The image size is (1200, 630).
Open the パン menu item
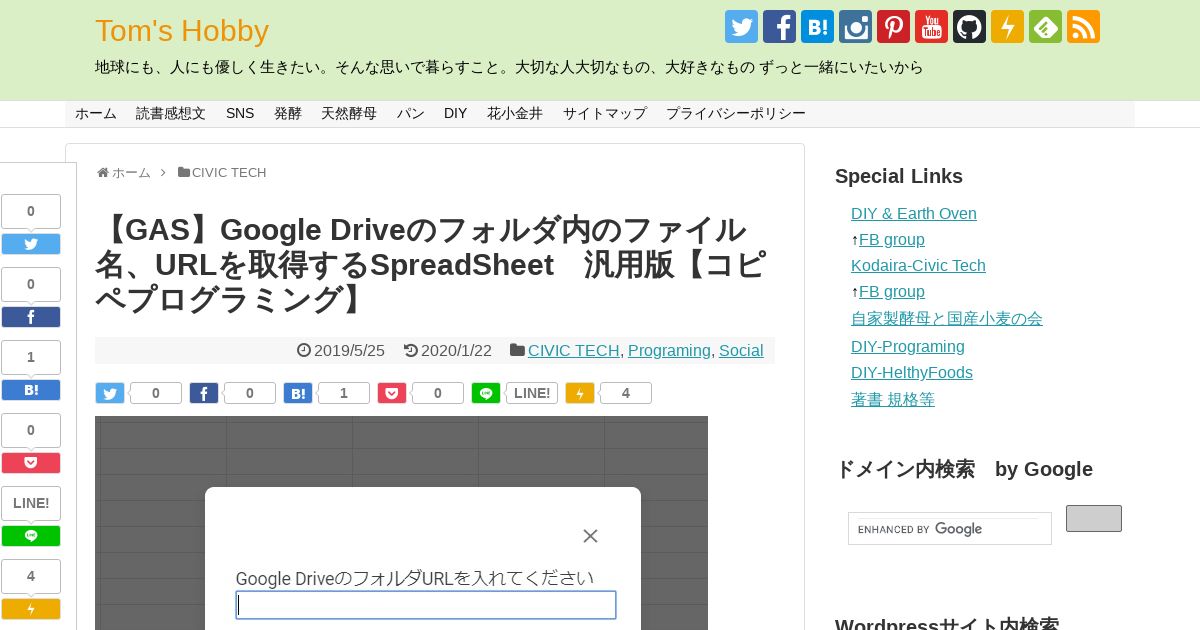pyautogui.click(x=411, y=114)
